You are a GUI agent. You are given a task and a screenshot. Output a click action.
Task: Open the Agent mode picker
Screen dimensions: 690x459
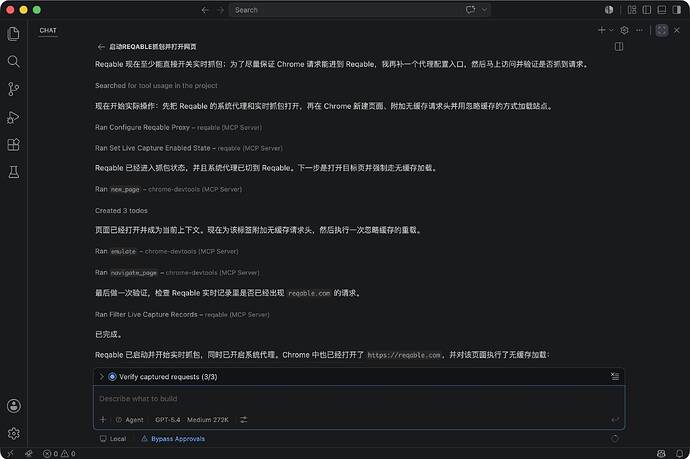130,420
